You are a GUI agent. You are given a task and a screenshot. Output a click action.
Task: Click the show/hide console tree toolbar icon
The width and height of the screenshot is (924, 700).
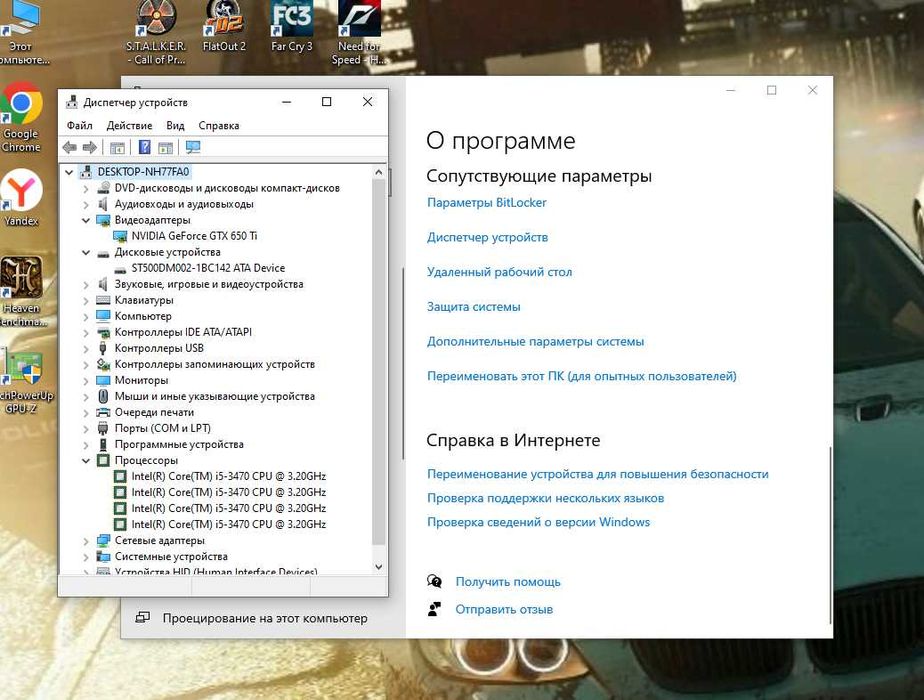pyautogui.click(x=117, y=147)
